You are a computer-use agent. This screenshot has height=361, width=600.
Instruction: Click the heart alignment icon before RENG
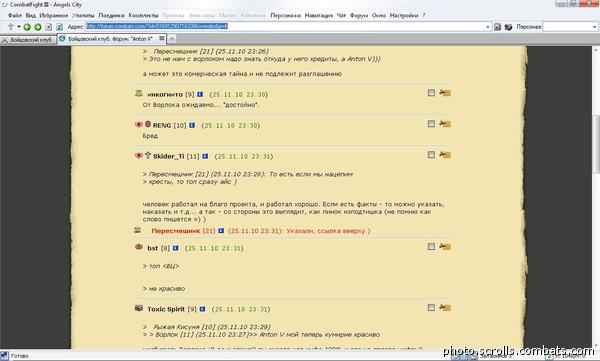click(139, 124)
